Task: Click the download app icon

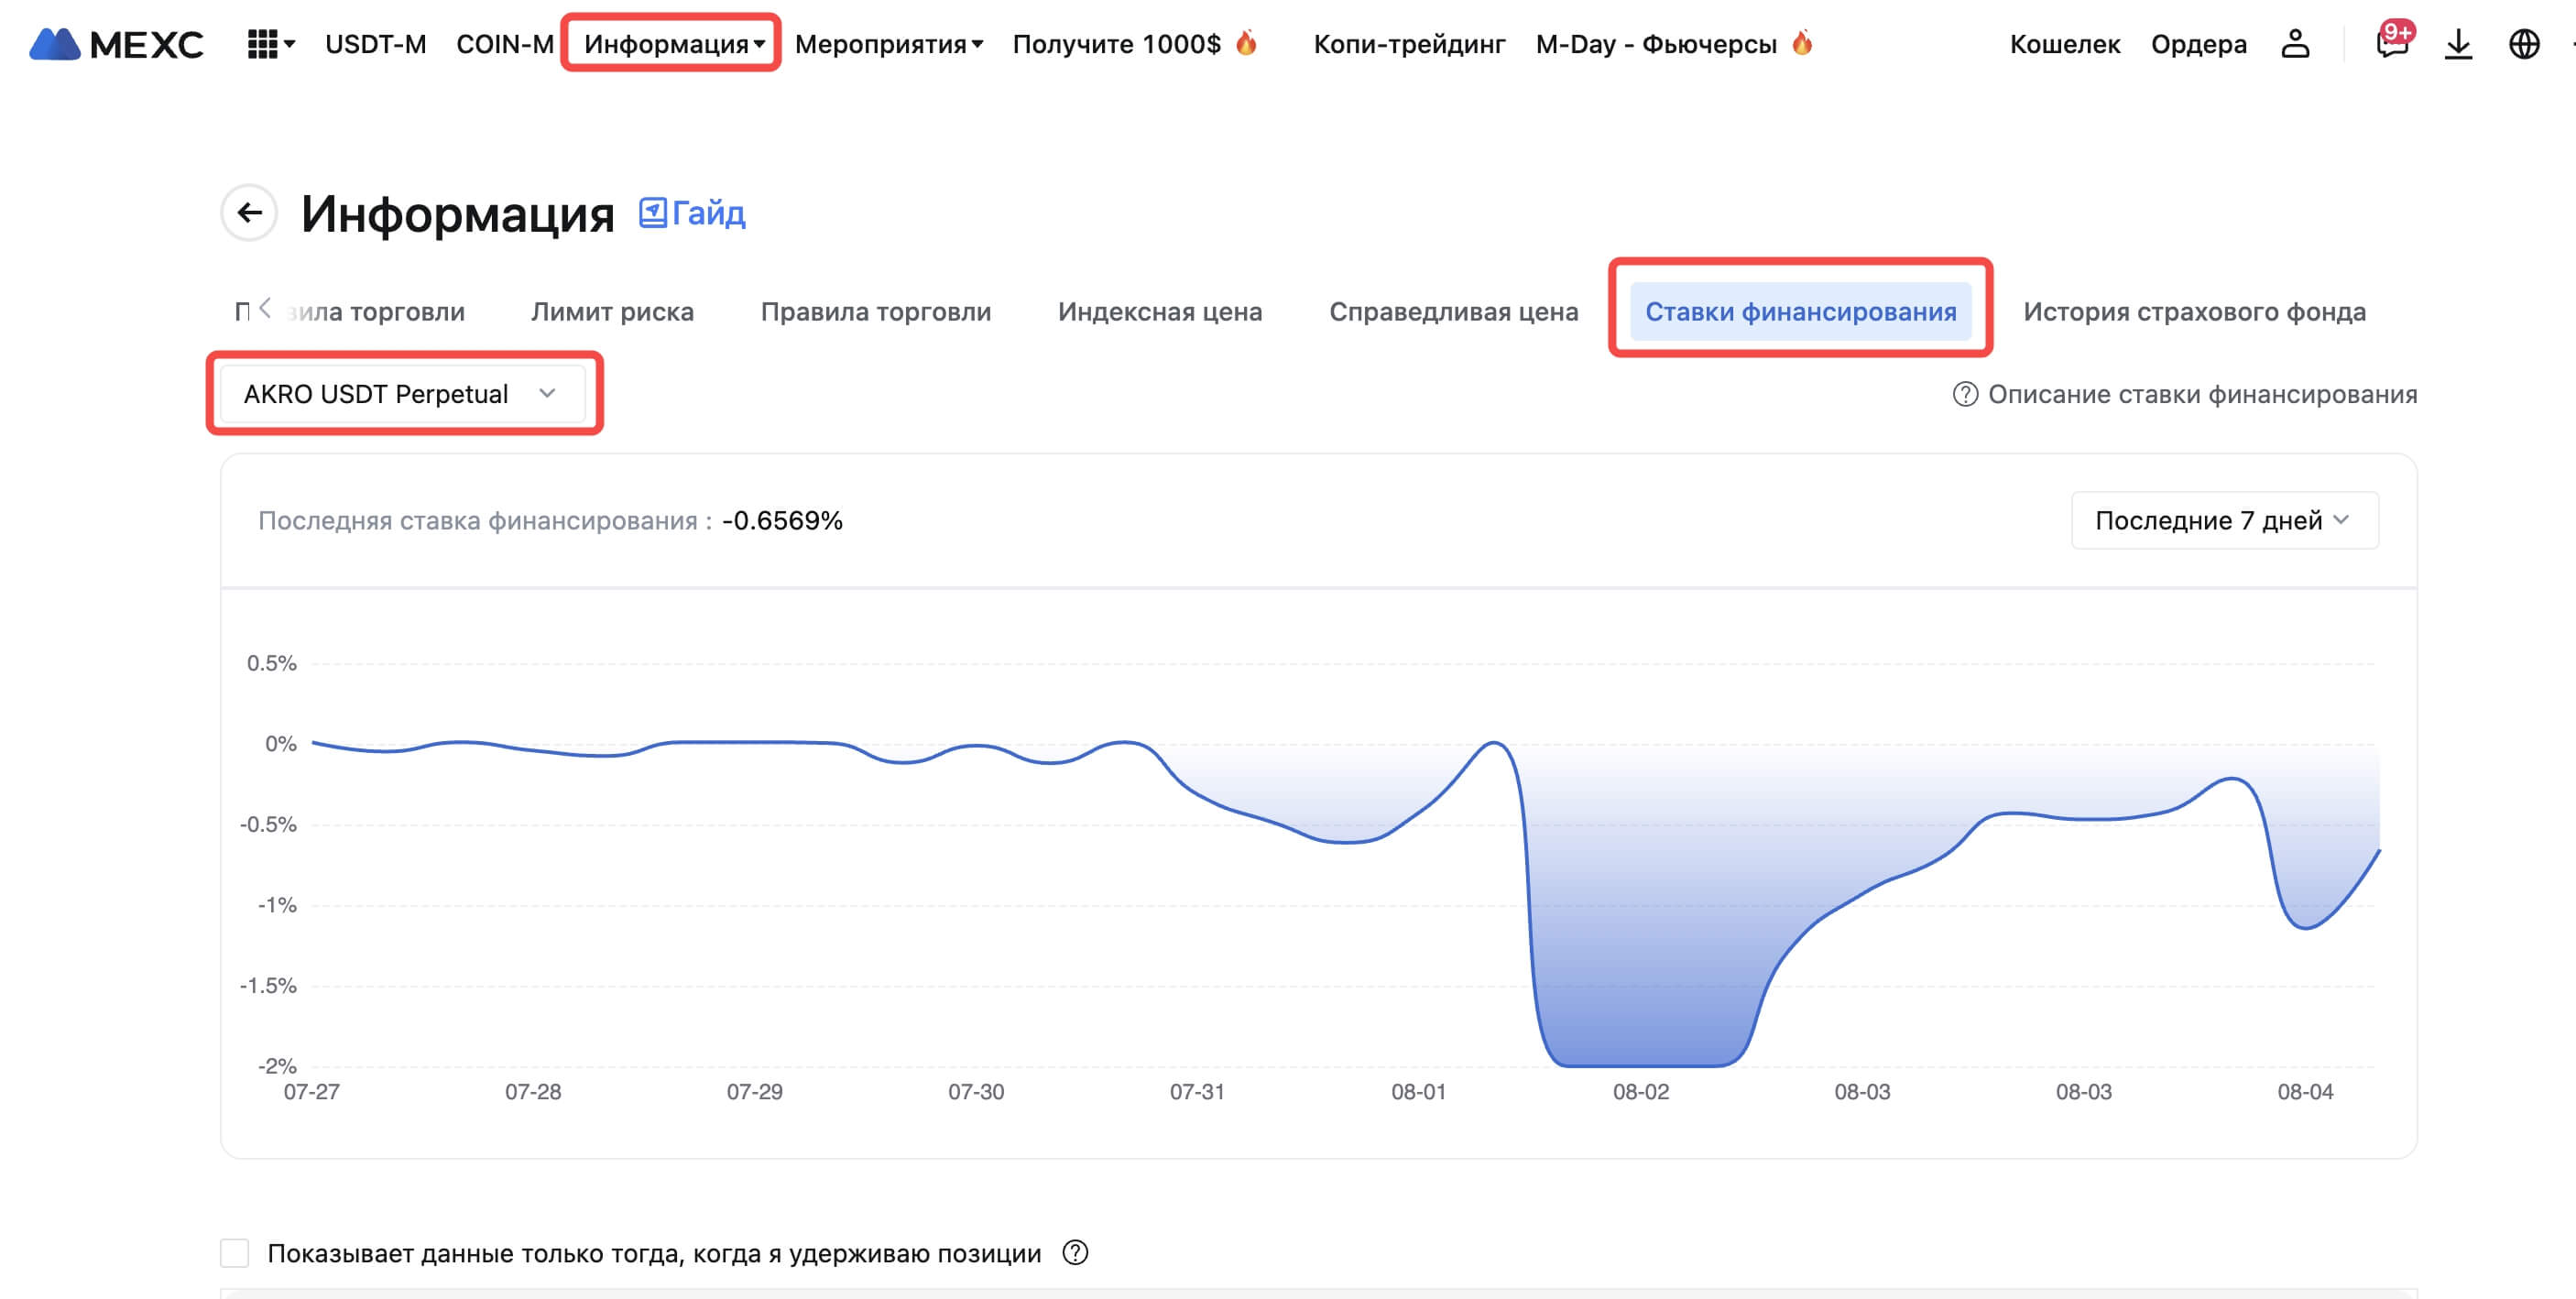Action: pyautogui.click(x=2458, y=44)
